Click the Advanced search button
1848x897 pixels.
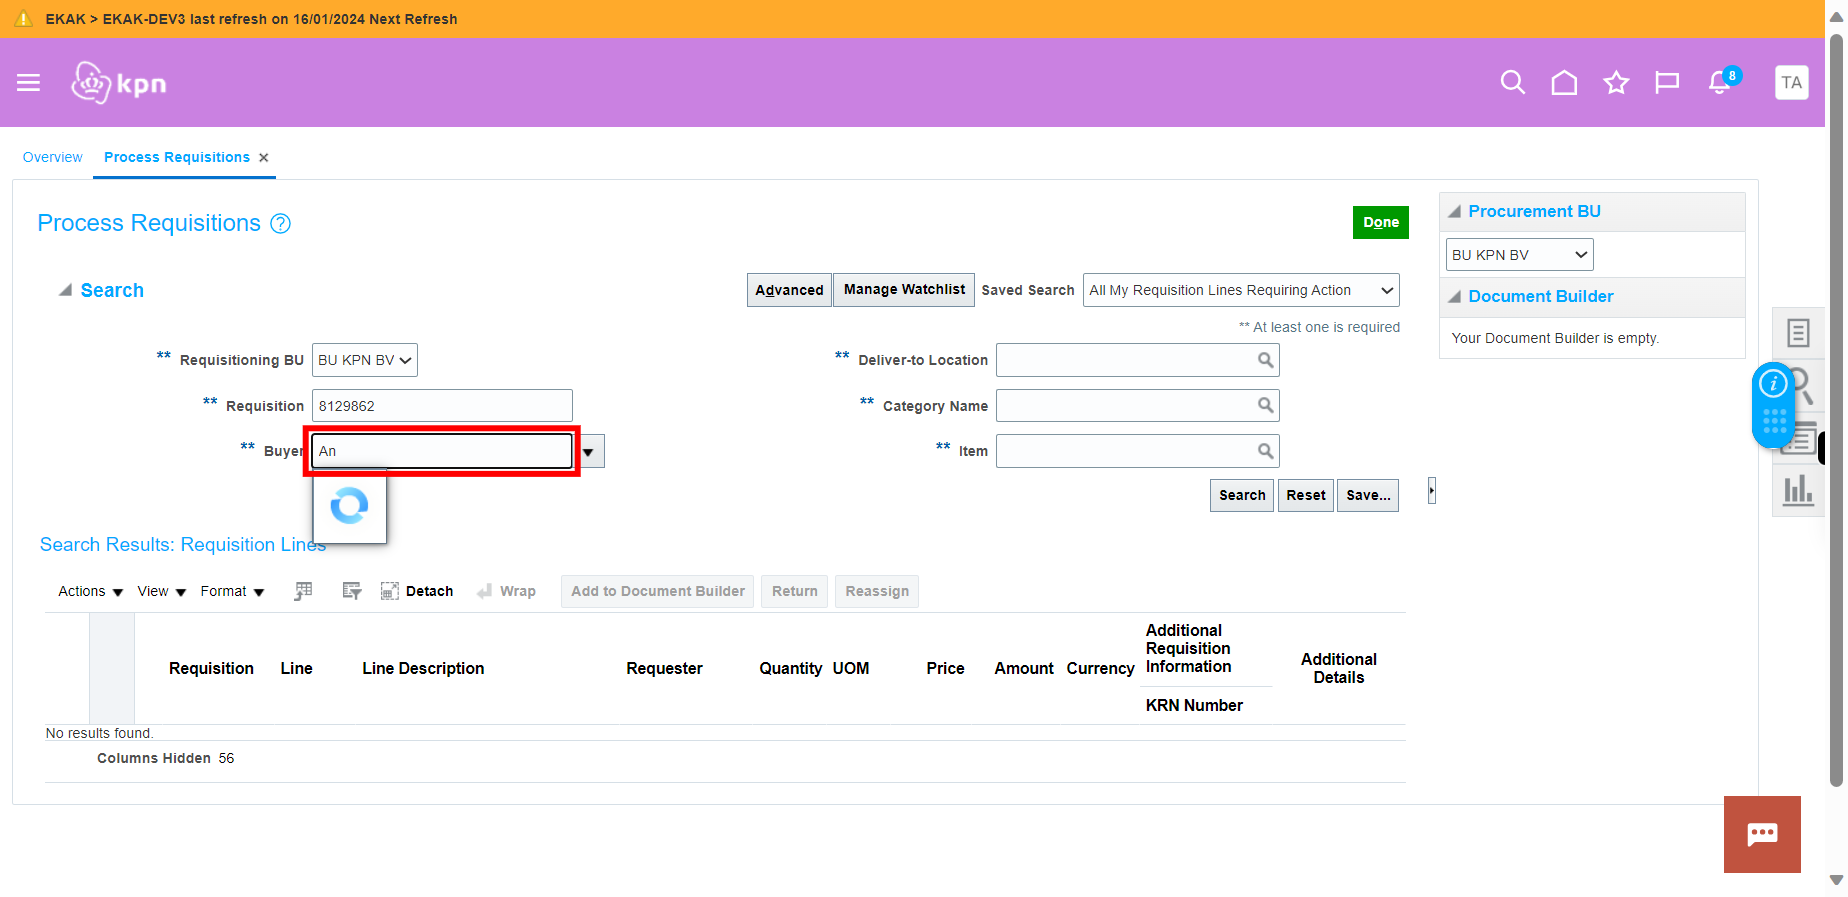789,290
